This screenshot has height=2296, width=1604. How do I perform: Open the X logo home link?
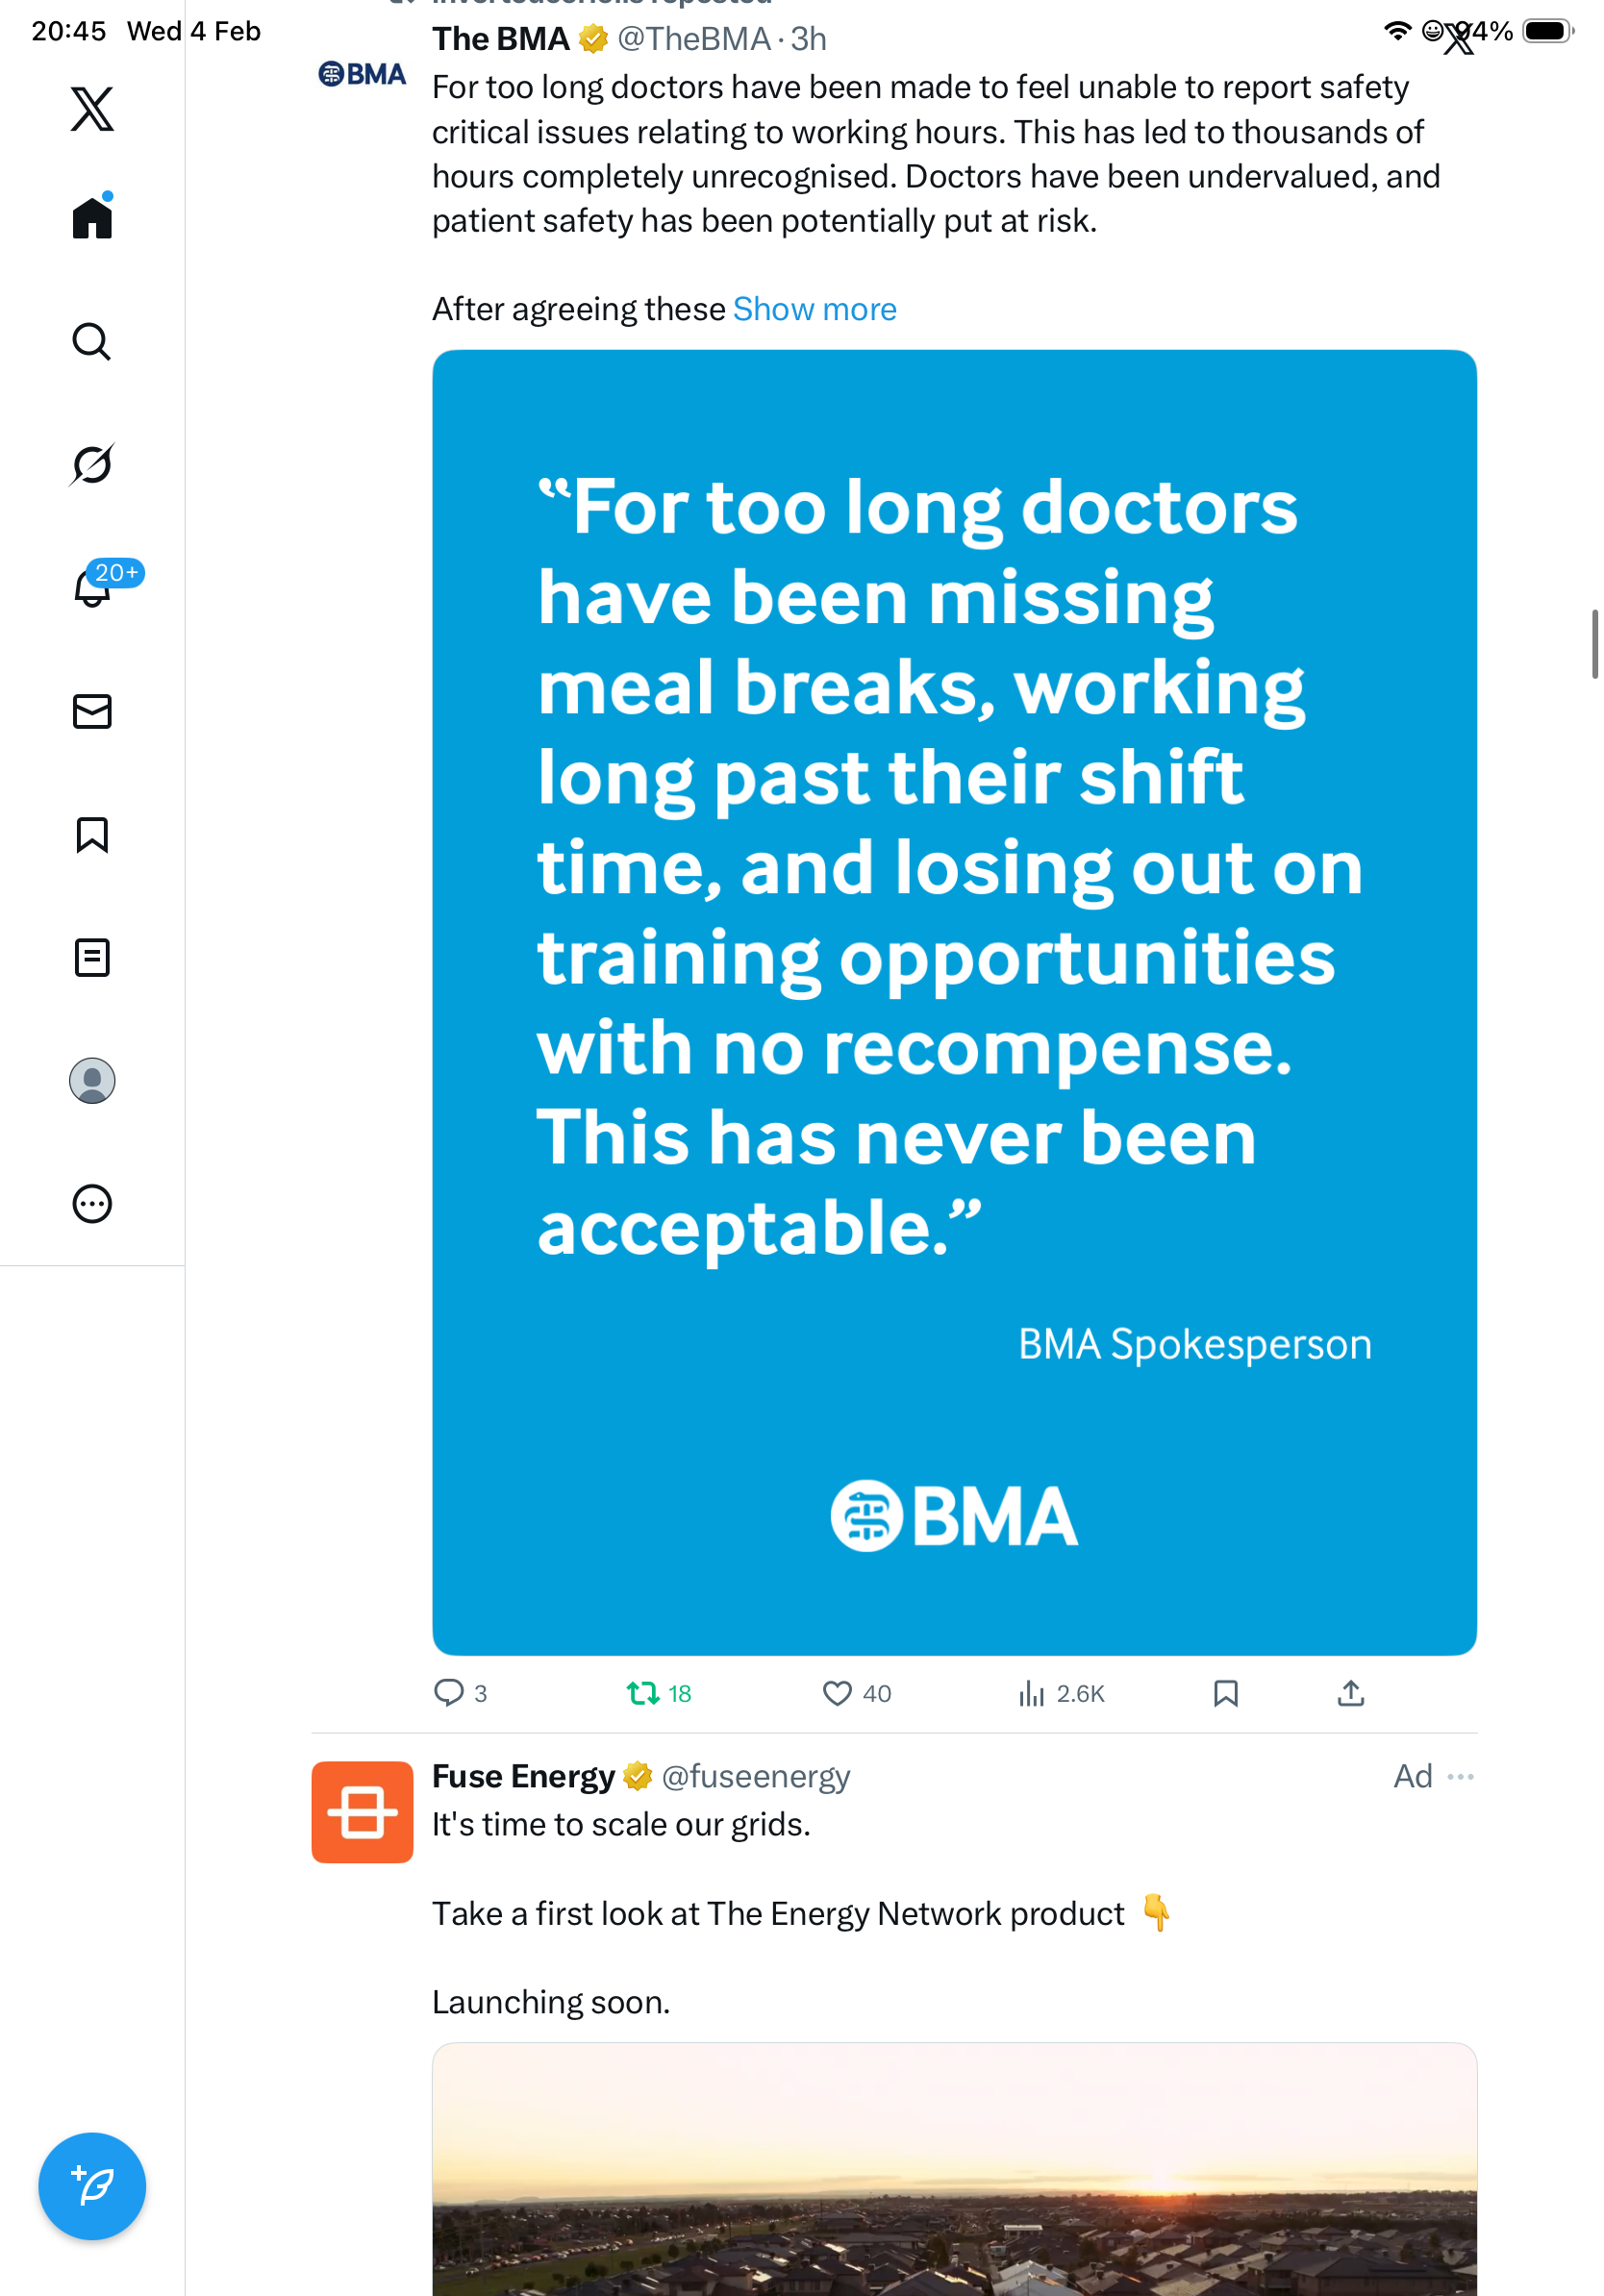coord(92,108)
